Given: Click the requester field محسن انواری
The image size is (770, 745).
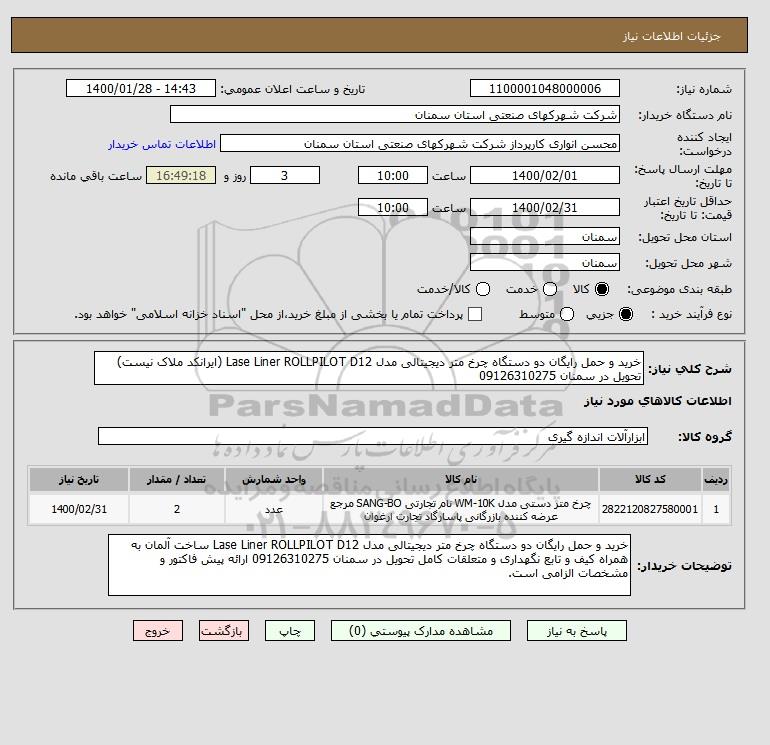Looking at the screenshot, I should tap(420, 144).
